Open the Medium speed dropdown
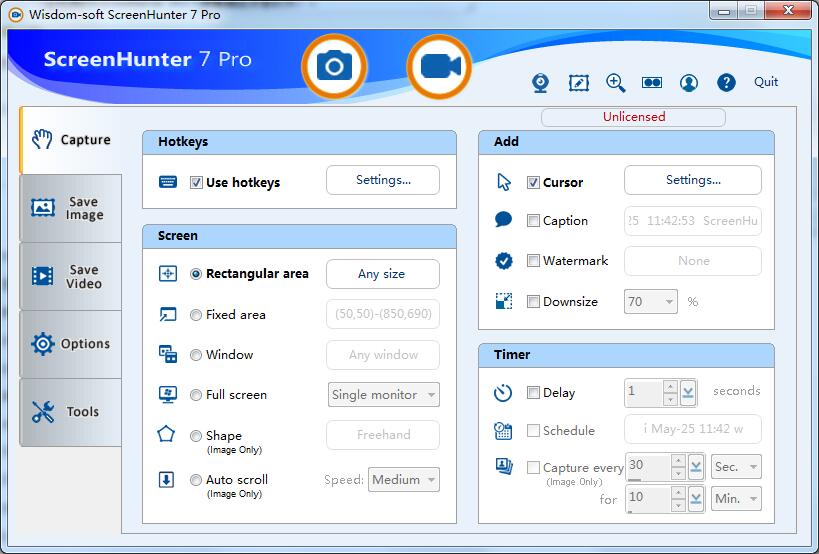The image size is (819, 554). point(404,479)
